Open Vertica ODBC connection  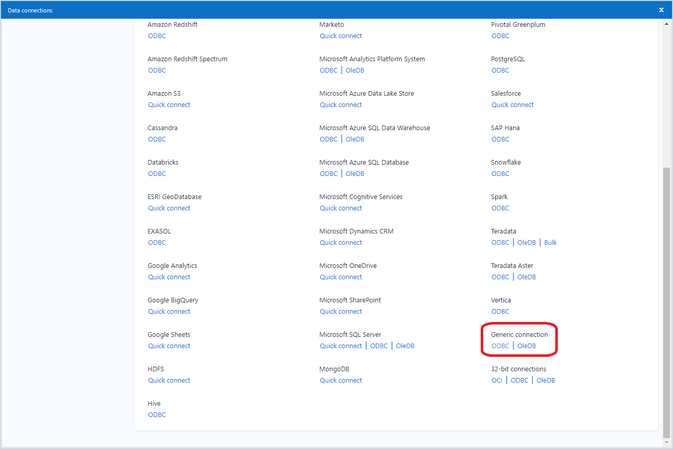[500, 312]
